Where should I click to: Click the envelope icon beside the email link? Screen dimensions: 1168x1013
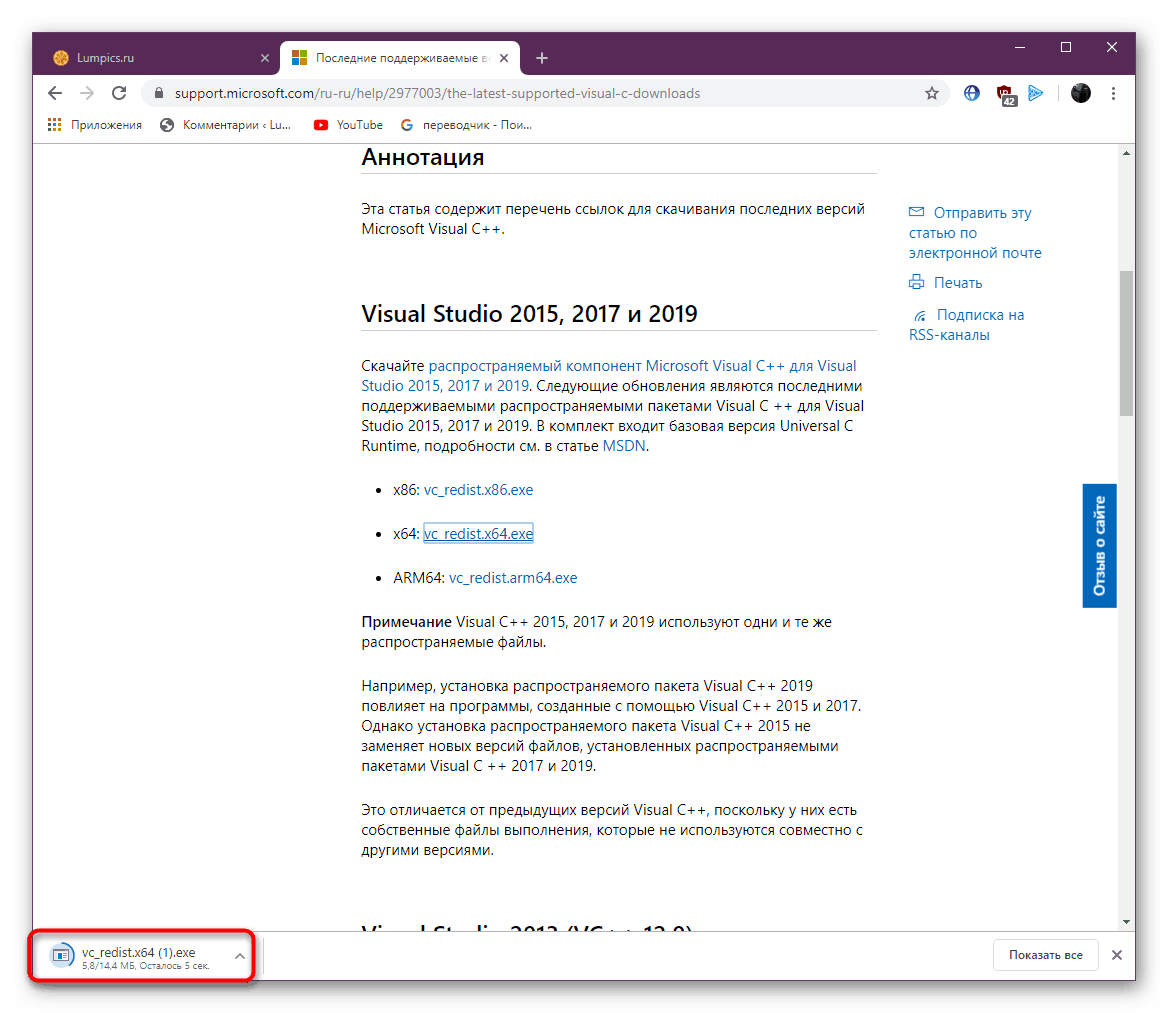click(x=916, y=212)
